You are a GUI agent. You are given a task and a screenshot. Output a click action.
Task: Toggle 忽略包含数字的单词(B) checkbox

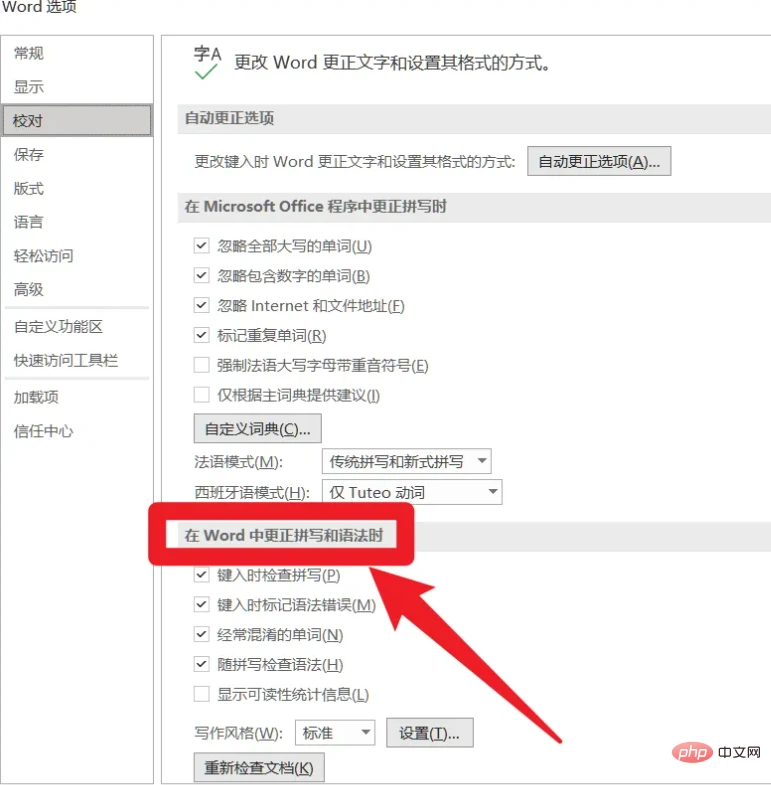point(201,275)
